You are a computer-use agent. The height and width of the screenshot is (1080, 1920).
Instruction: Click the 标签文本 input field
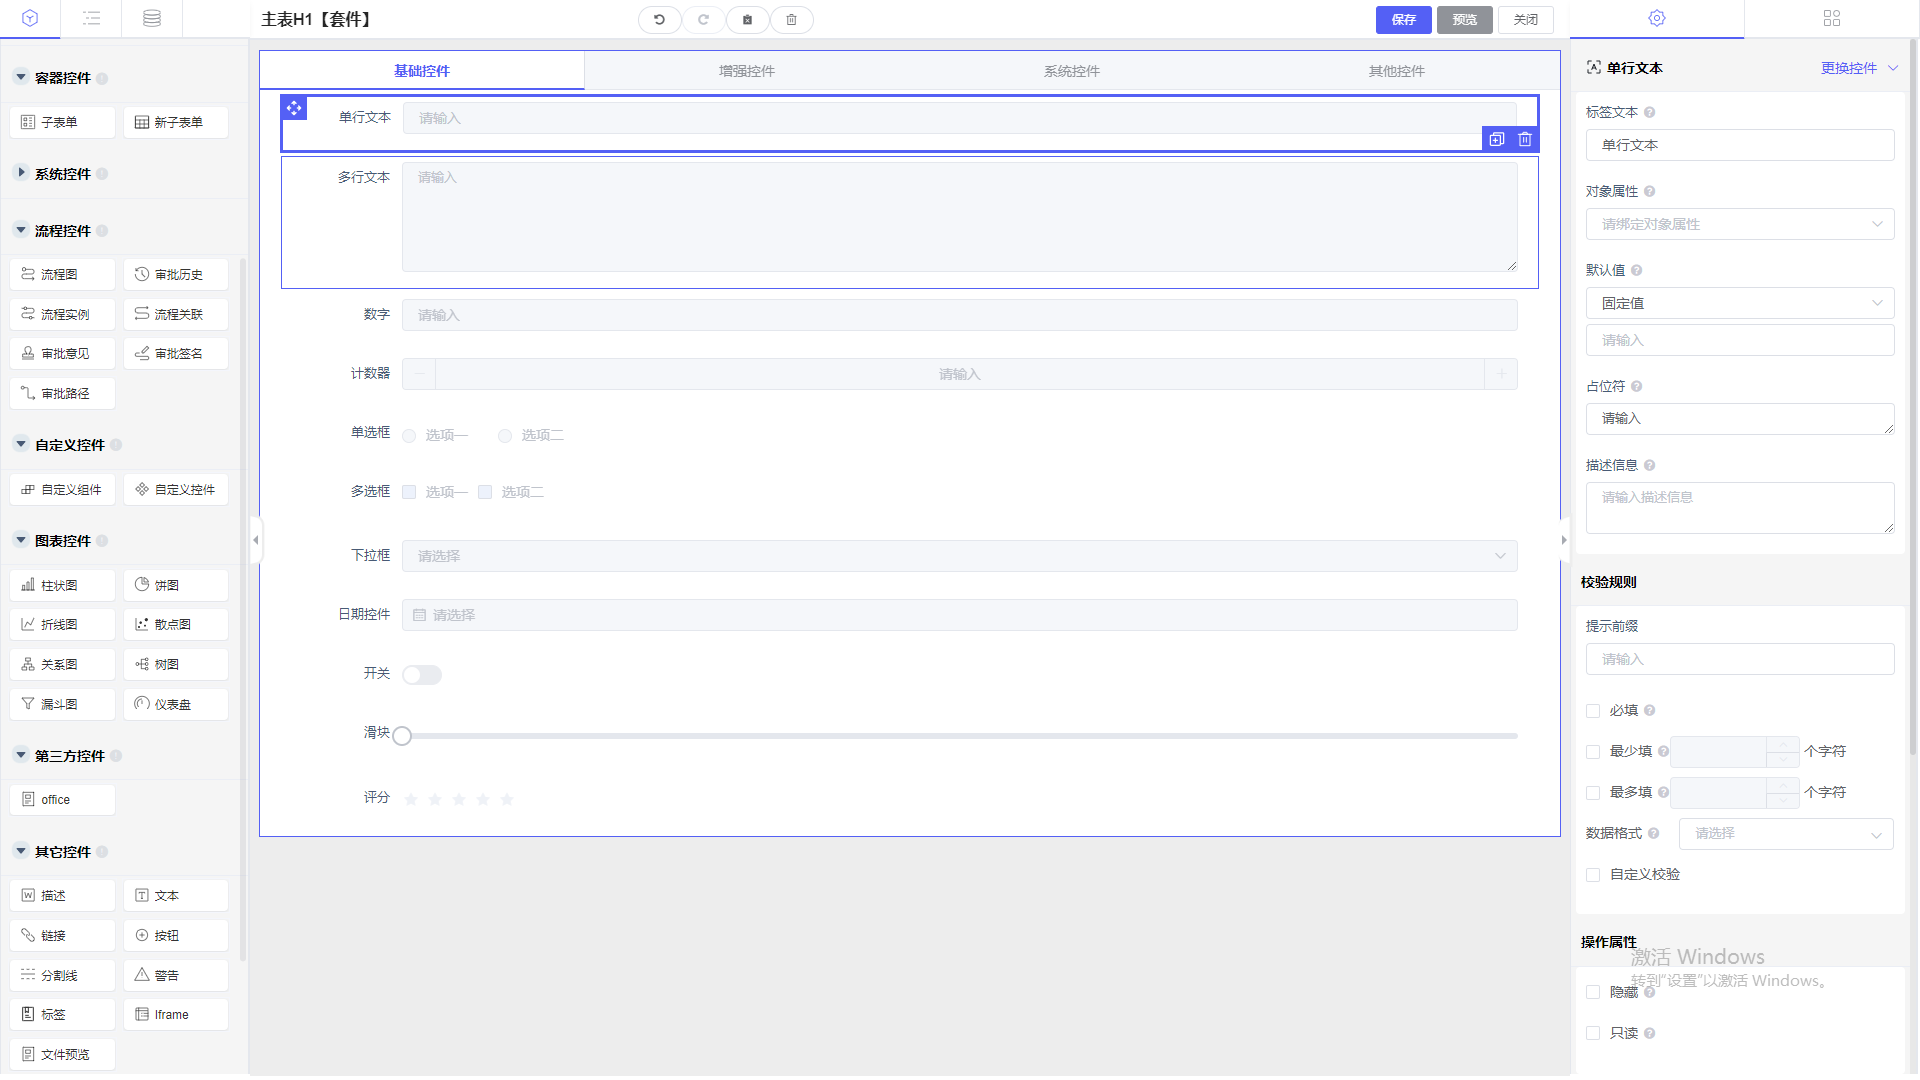[x=1739, y=145]
